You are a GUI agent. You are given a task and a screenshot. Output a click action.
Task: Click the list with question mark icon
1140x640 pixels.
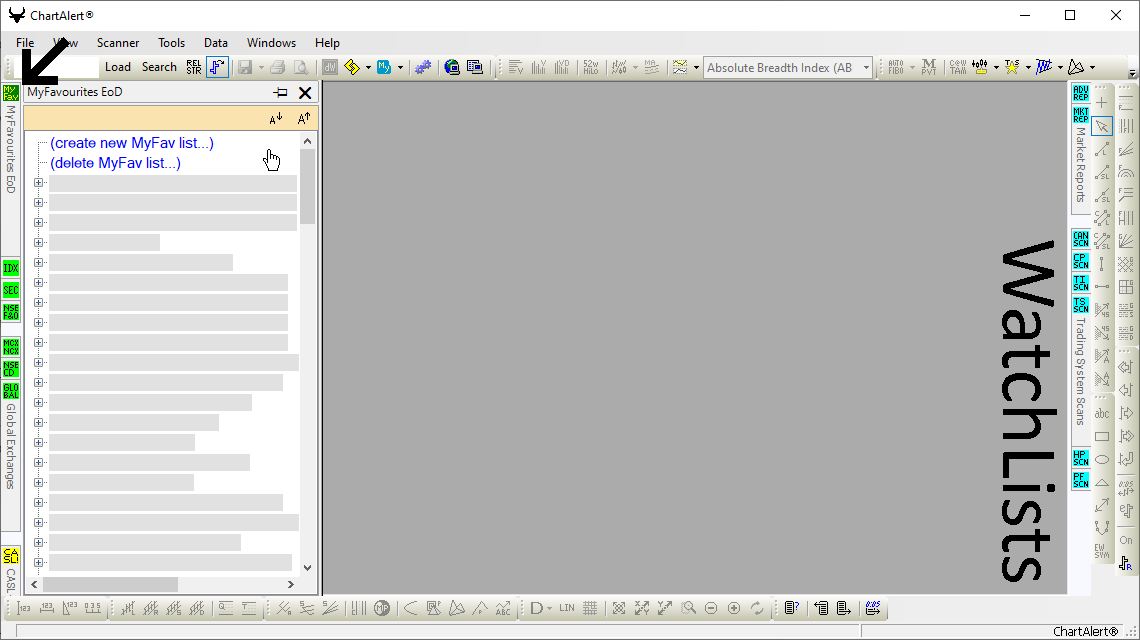click(792, 608)
